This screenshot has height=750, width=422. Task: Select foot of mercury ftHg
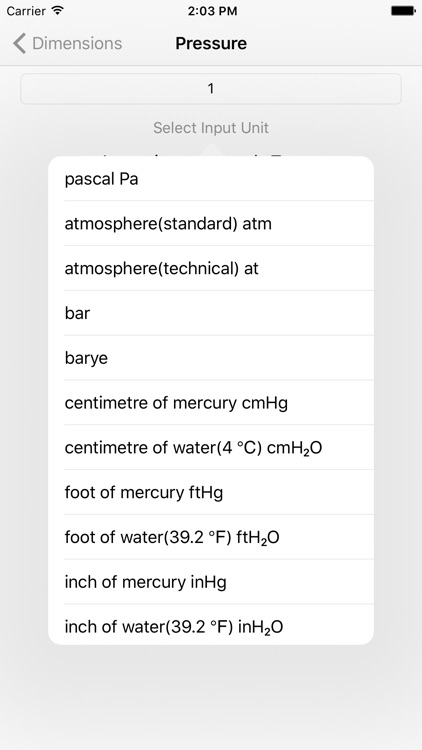(211, 492)
